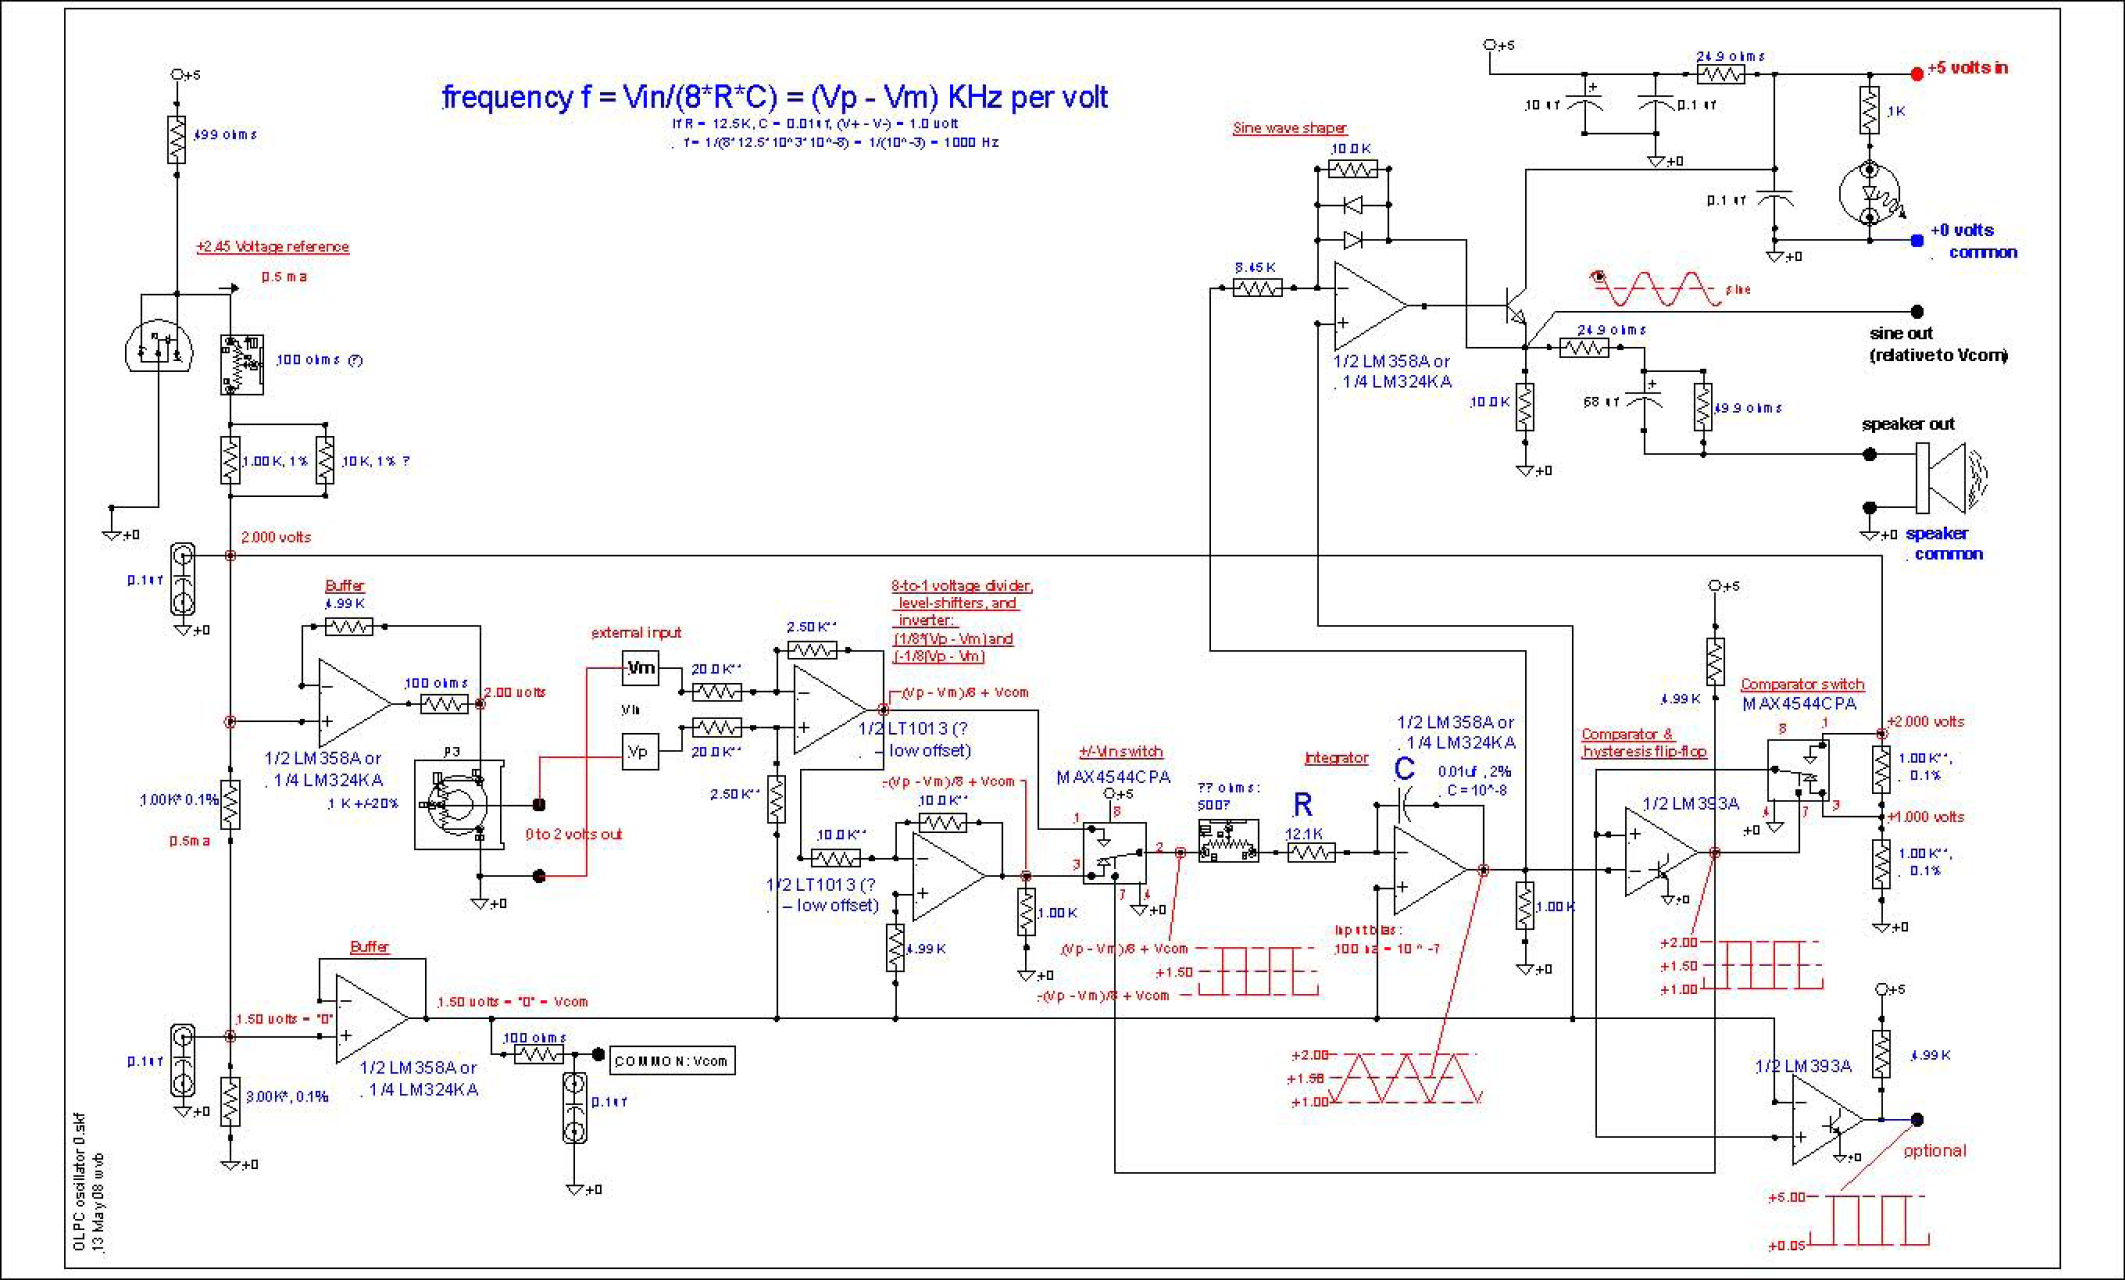The height and width of the screenshot is (1280, 2125).
Task: Click the +2.45 Voltage reference heading
Action: (x=272, y=247)
